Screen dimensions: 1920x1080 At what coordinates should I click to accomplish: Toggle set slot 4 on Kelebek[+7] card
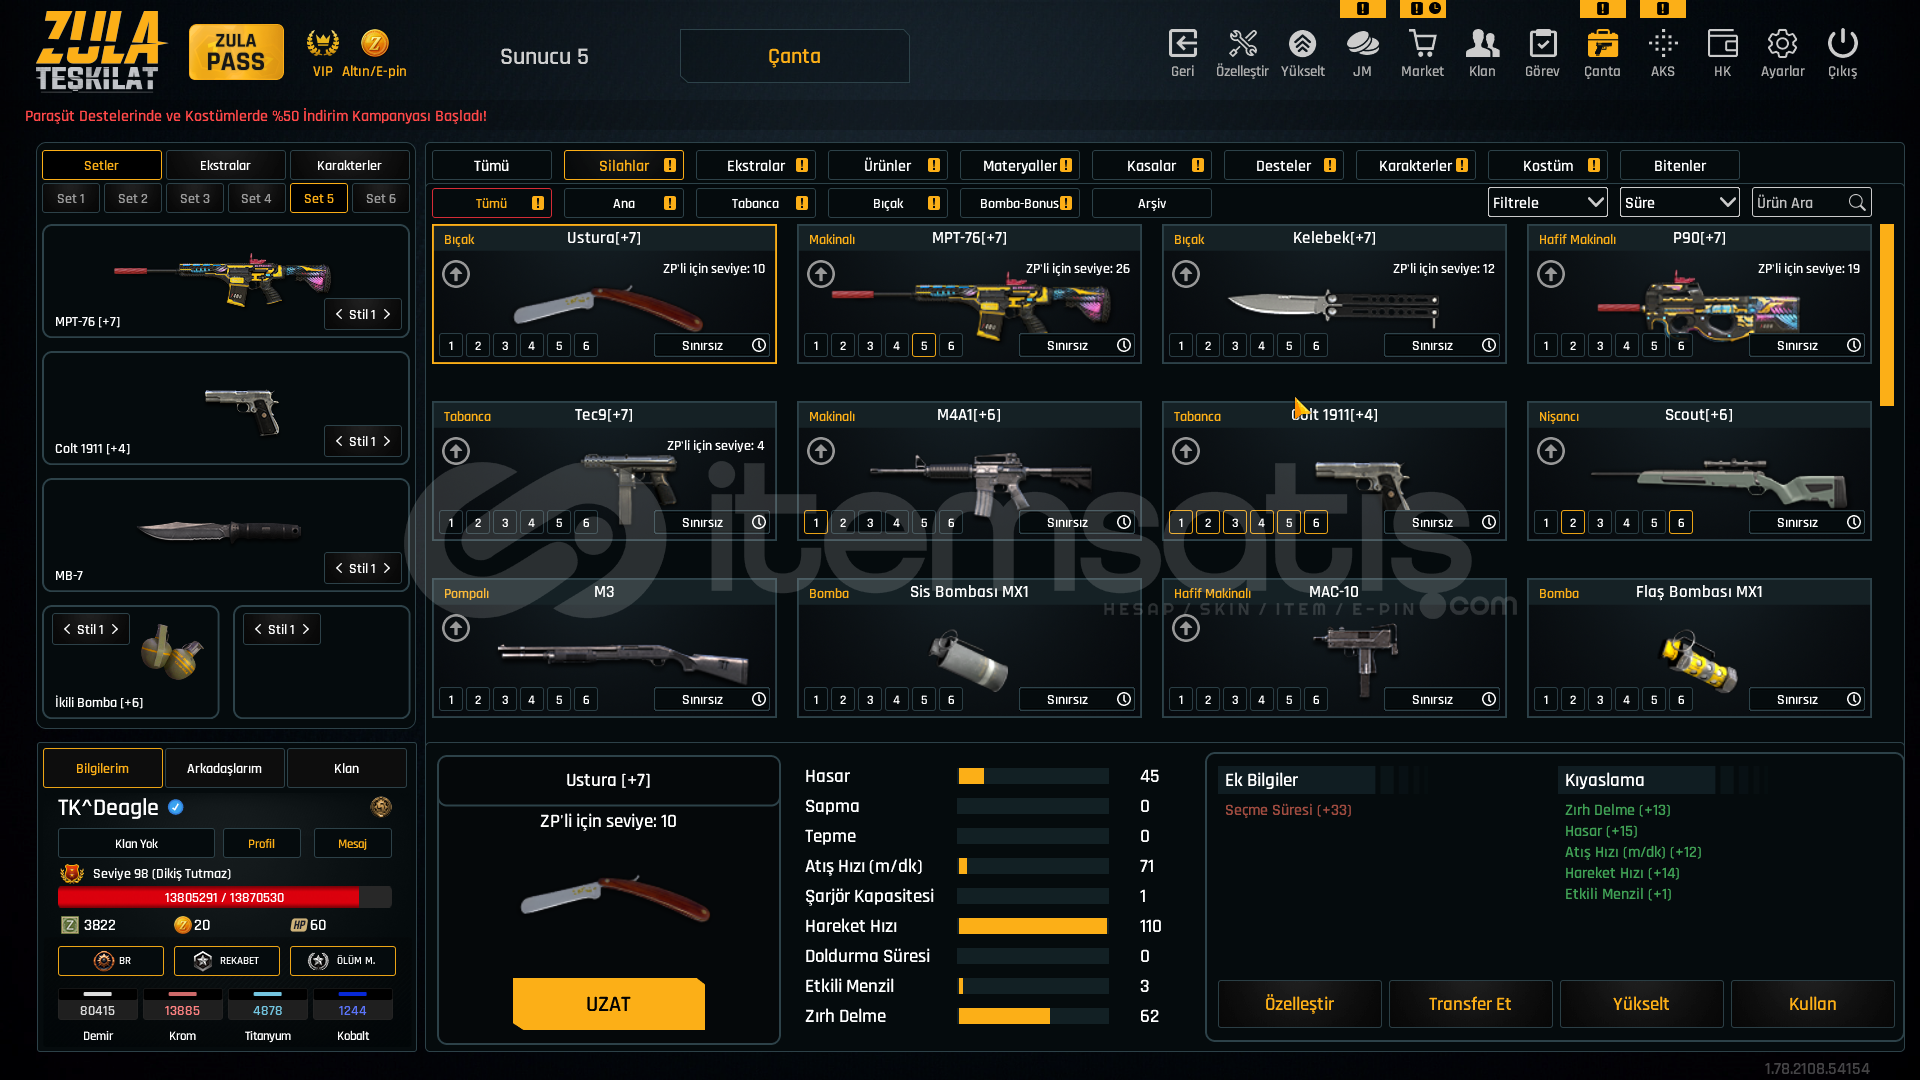coord(1262,345)
